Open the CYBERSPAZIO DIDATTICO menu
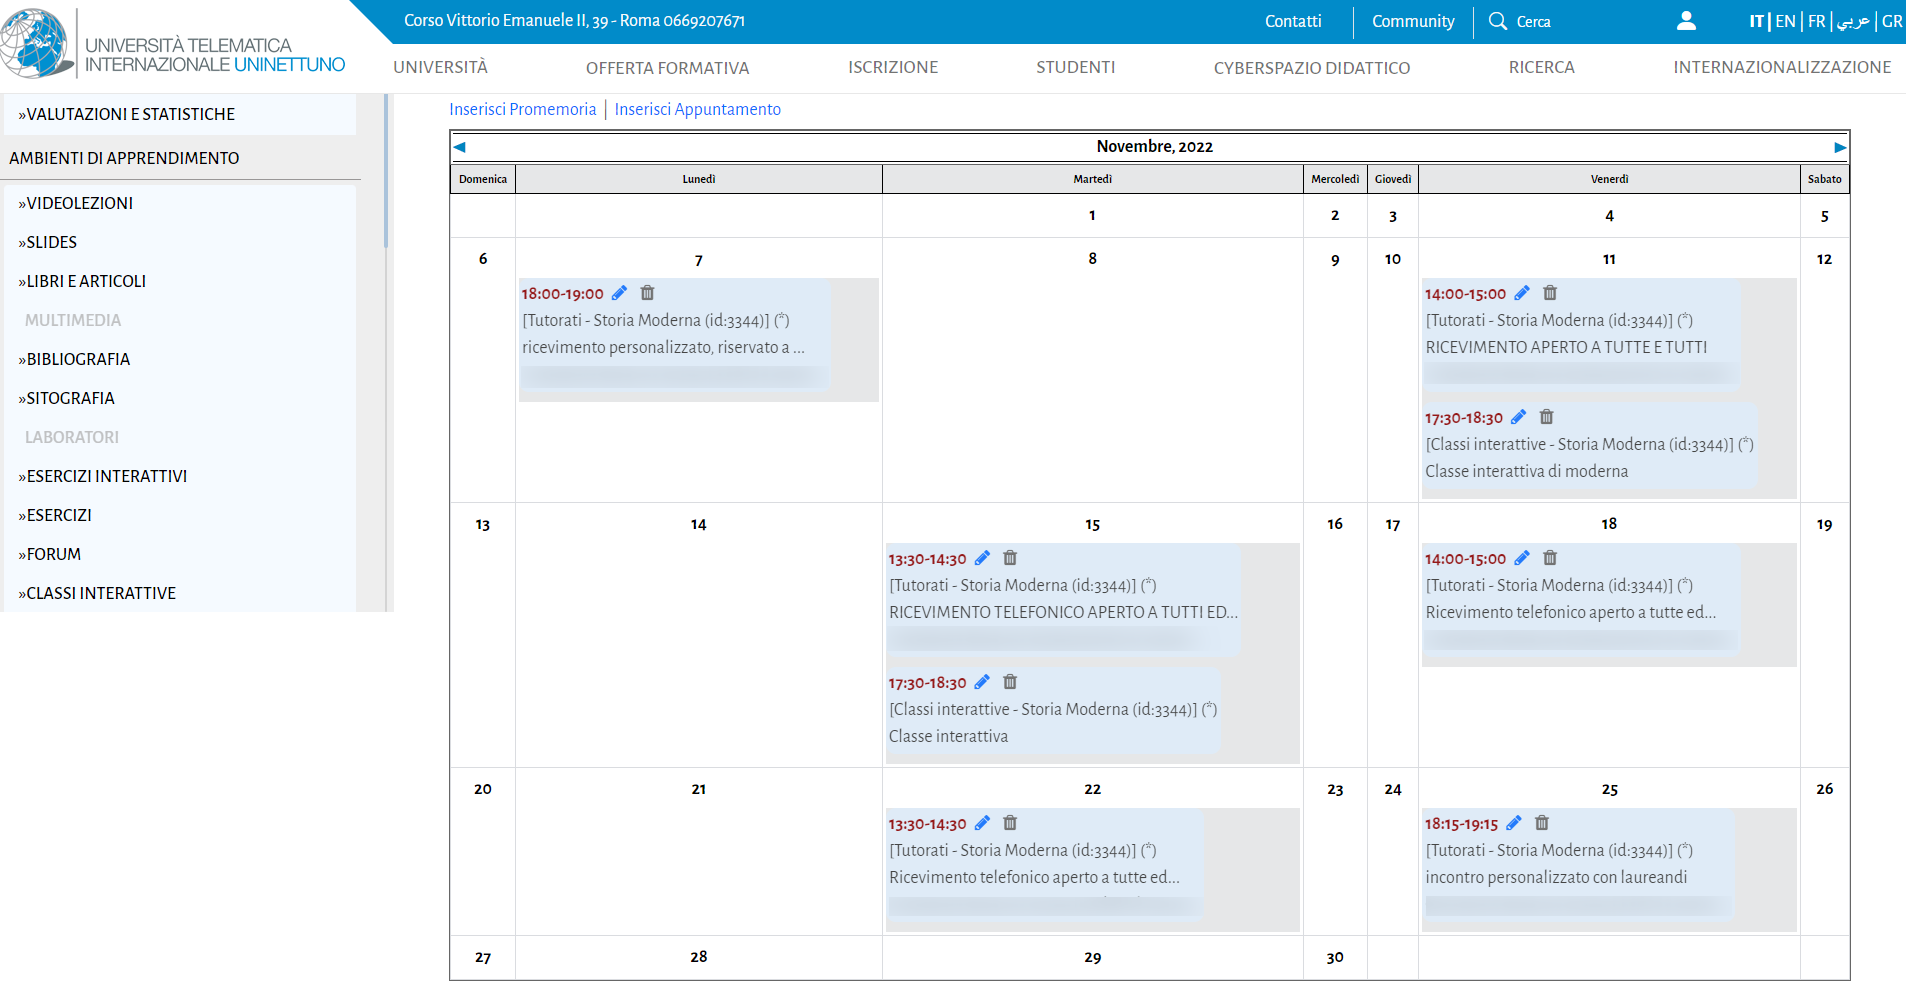 click(1311, 68)
